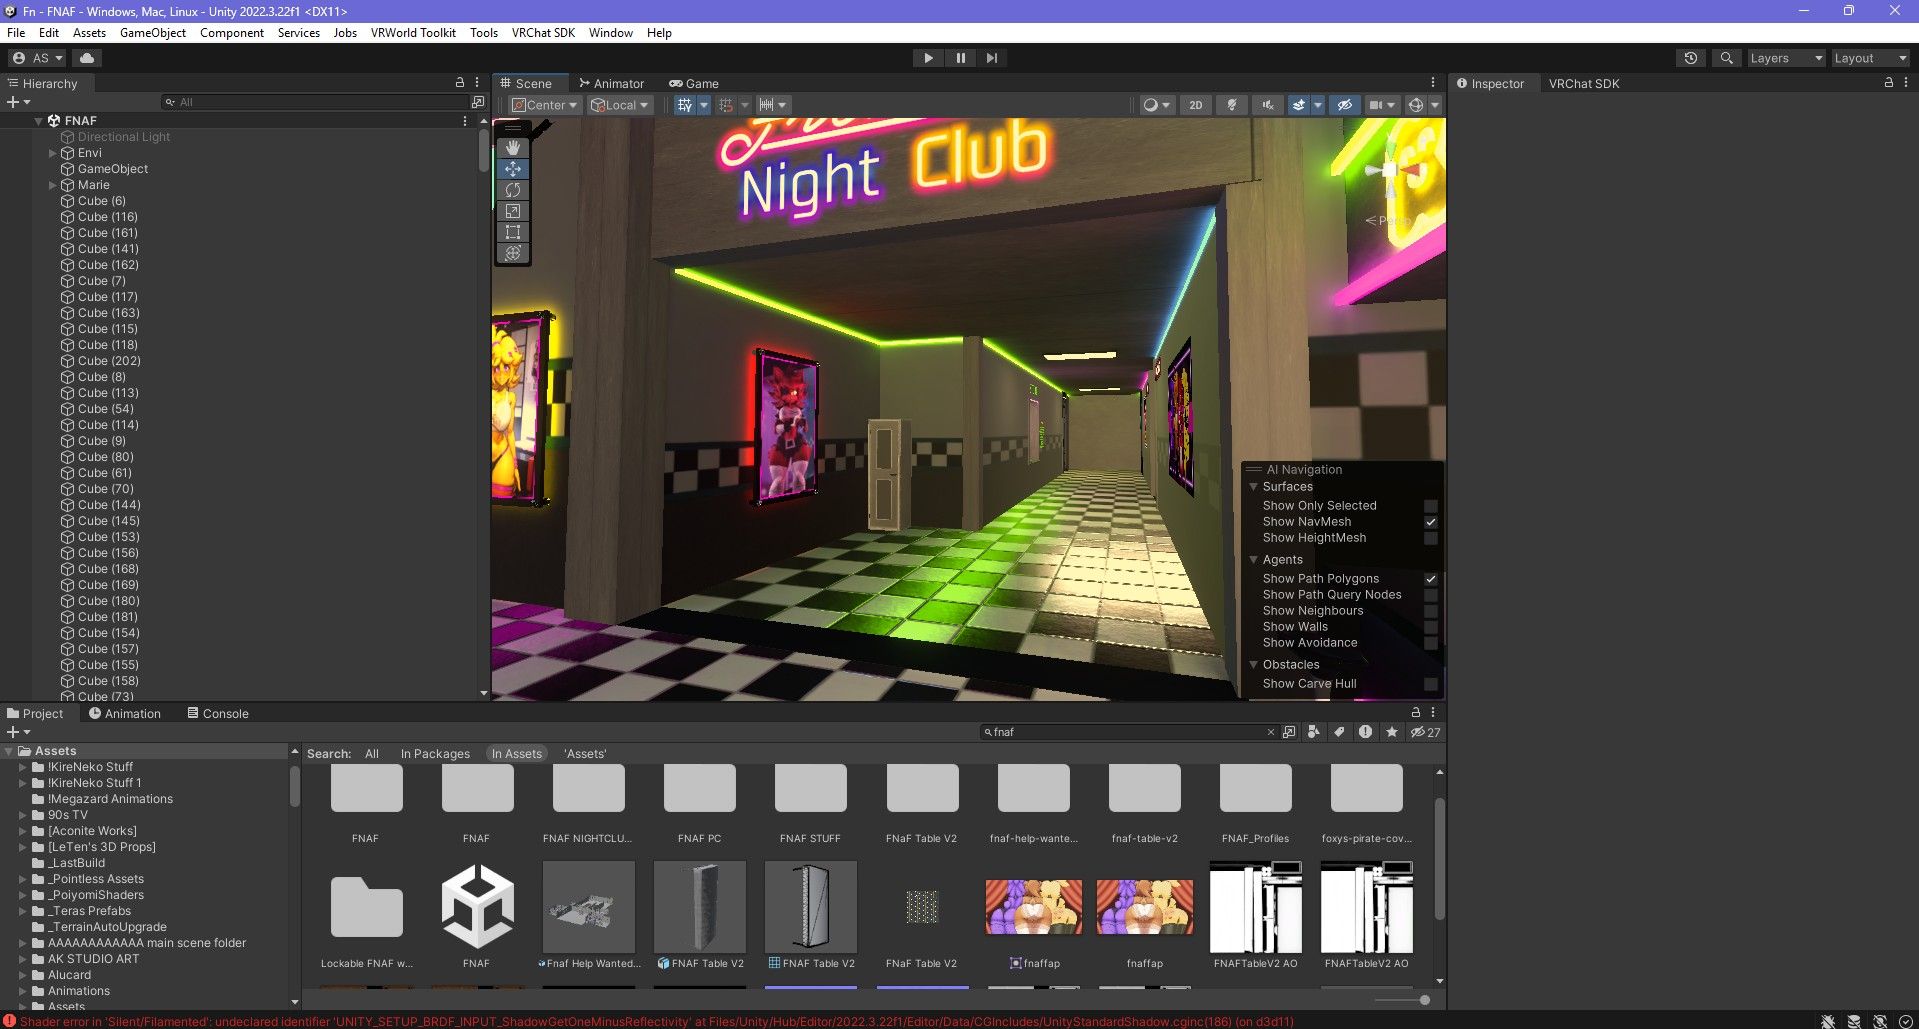1919x1029 pixels.
Task: Uncheck Show NavMesh checkbox
Action: click(1431, 522)
